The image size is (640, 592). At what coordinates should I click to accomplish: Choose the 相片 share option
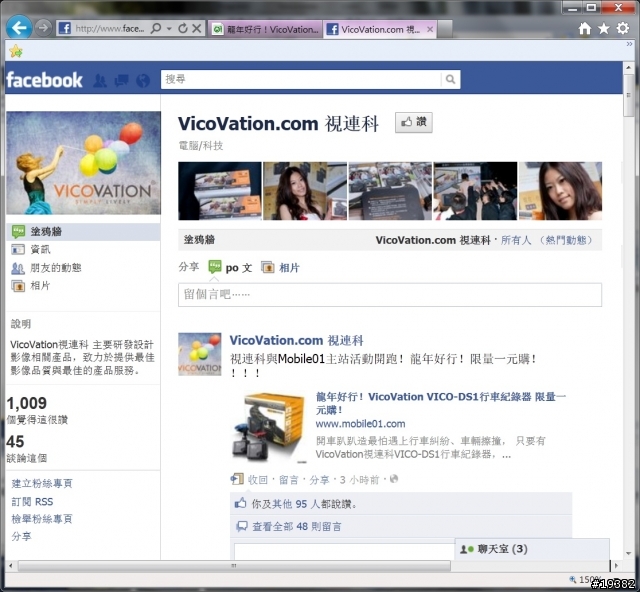pyautogui.click(x=280, y=268)
